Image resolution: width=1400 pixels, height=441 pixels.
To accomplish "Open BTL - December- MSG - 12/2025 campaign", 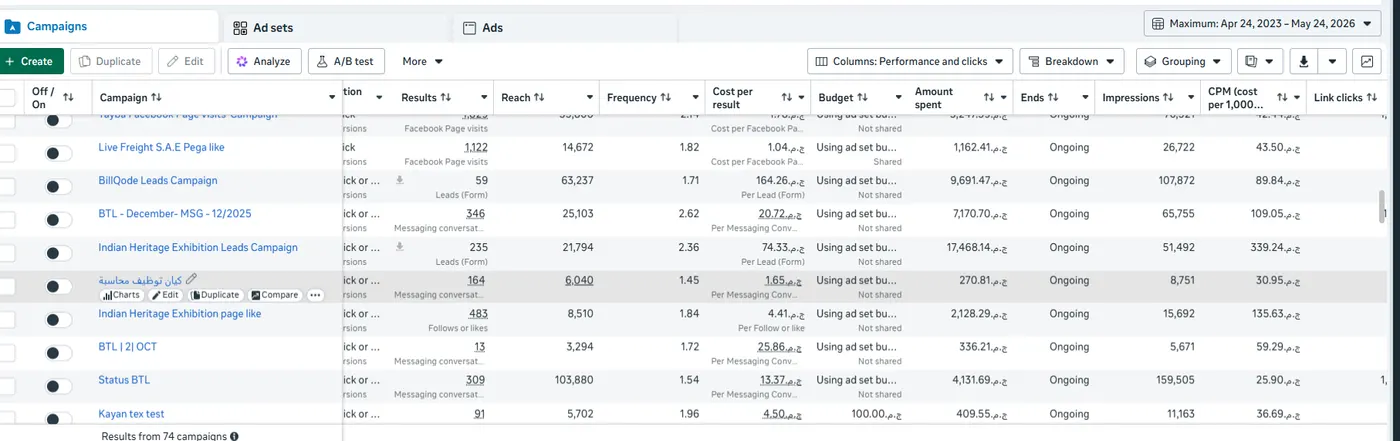I will click(x=175, y=213).
